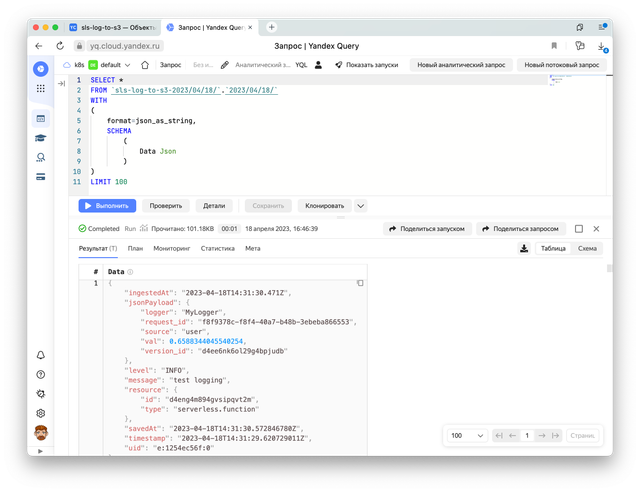Maximize the results panel using the square icon

pyautogui.click(x=579, y=228)
